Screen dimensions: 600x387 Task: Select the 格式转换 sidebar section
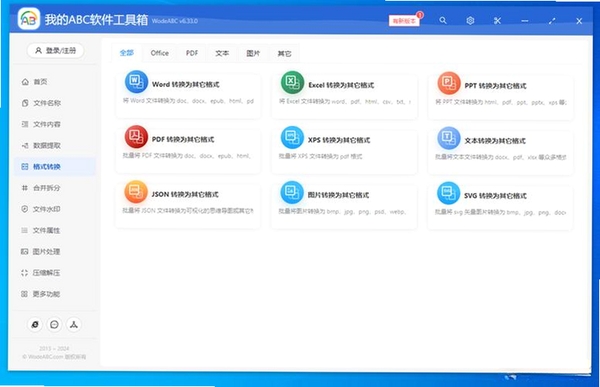coord(54,167)
